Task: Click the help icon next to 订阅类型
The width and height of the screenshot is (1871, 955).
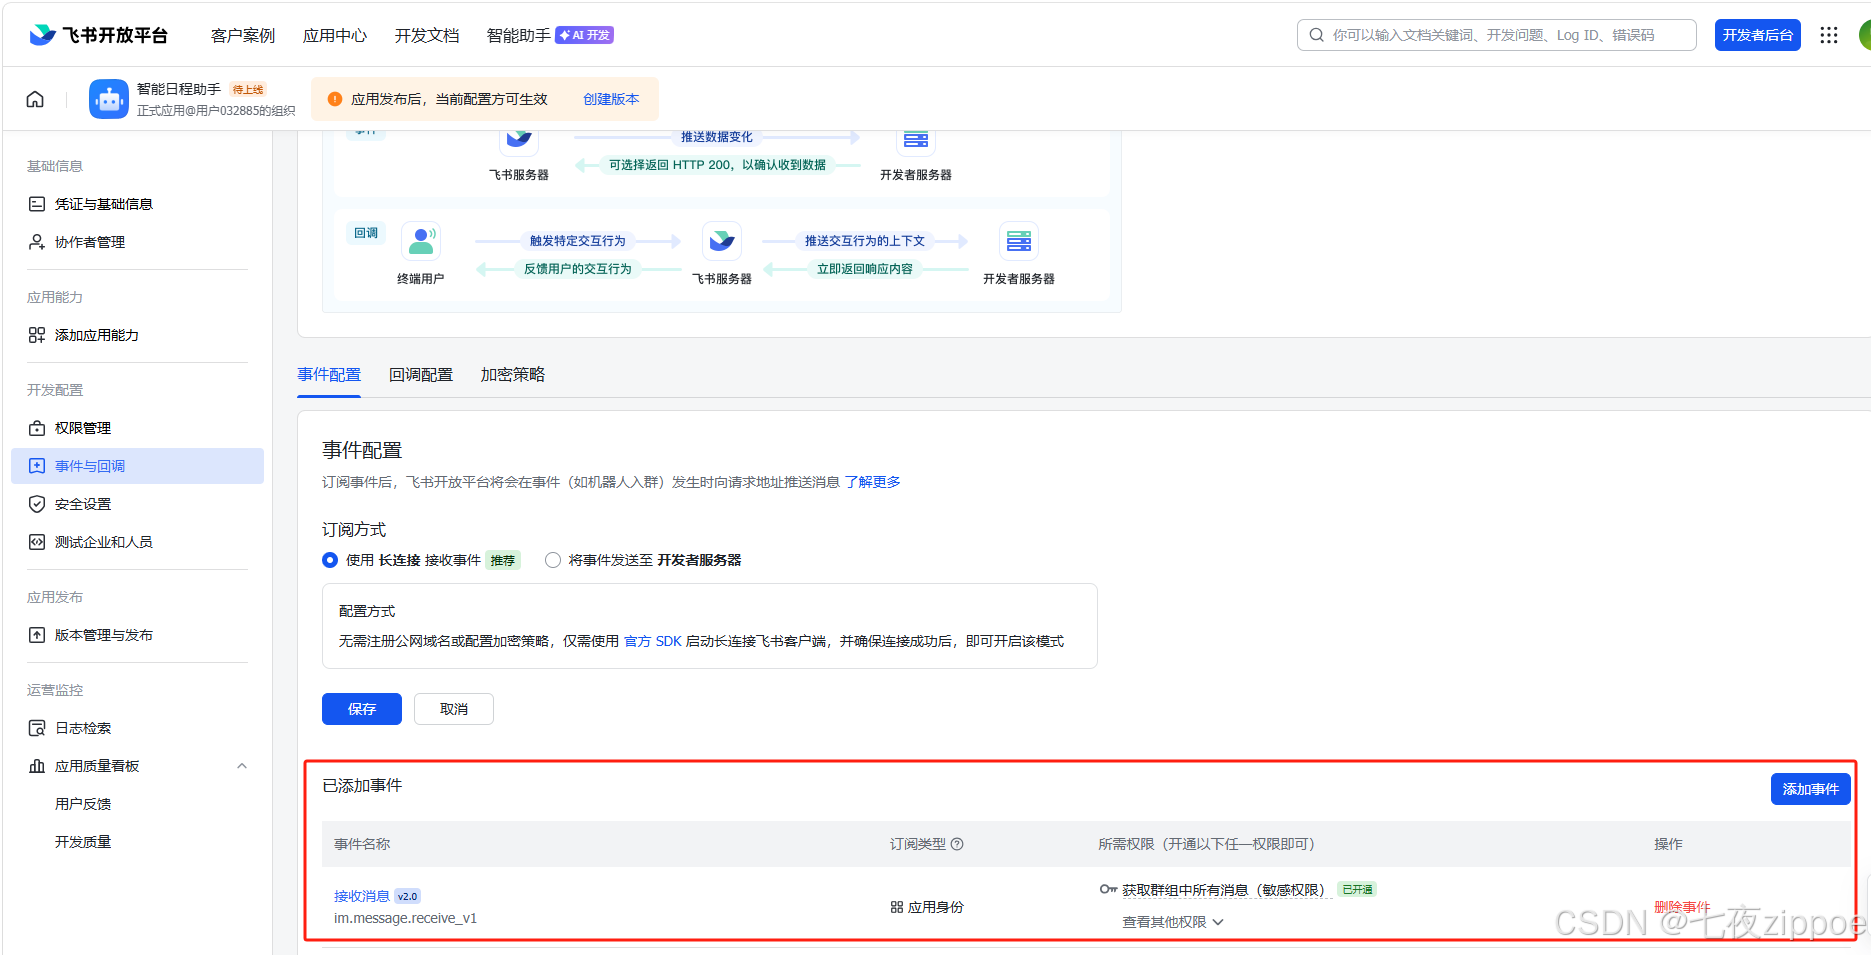Action: point(957,844)
